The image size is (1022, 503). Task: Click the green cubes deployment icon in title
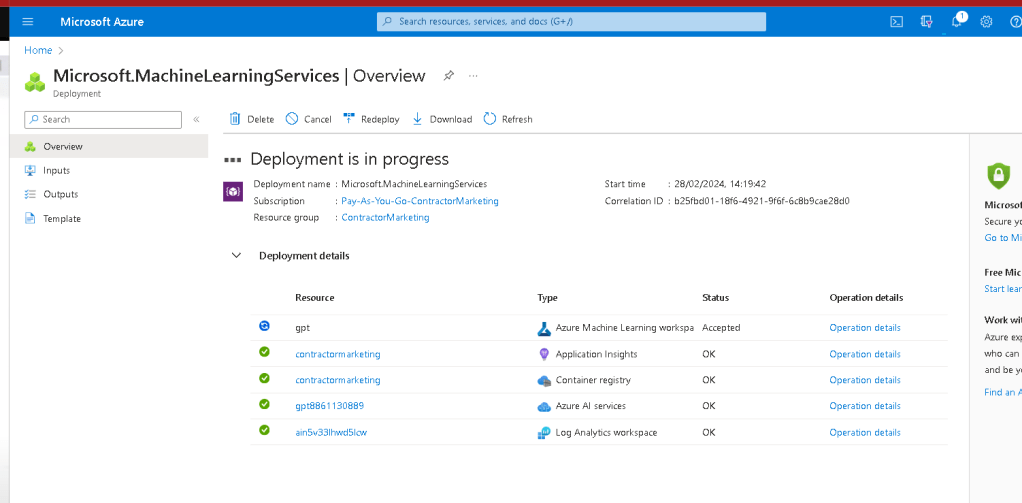pyautogui.click(x=35, y=81)
